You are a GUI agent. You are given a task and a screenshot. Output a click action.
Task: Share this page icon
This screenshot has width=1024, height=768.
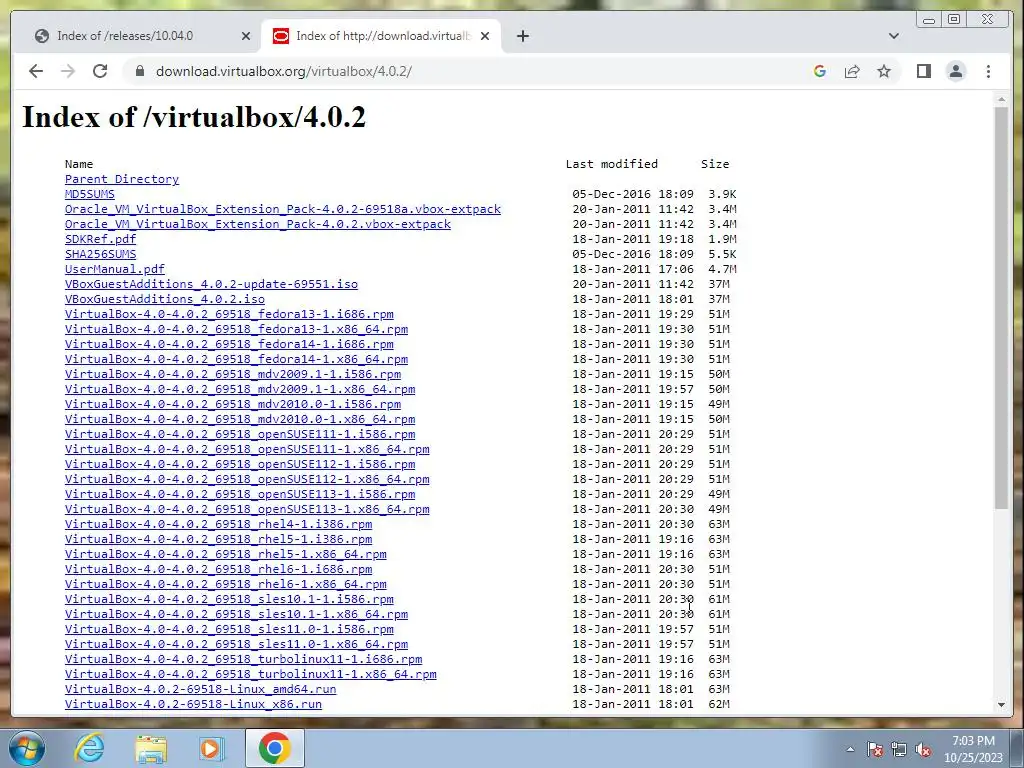[852, 71]
